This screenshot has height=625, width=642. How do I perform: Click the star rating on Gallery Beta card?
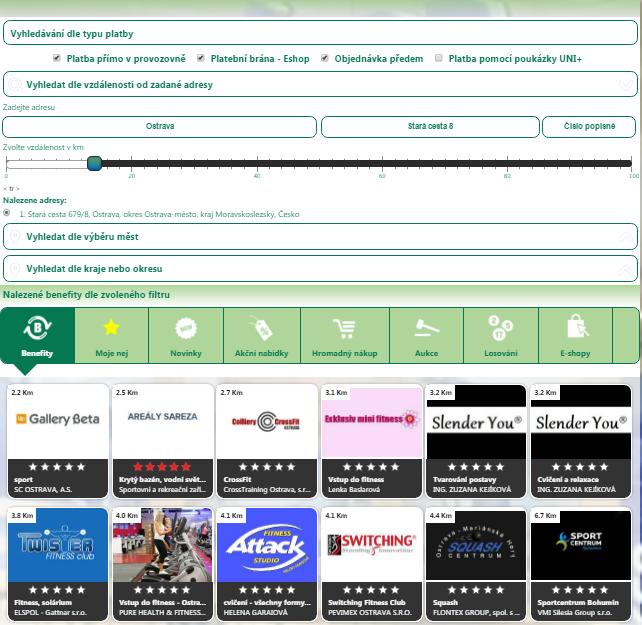57,466
